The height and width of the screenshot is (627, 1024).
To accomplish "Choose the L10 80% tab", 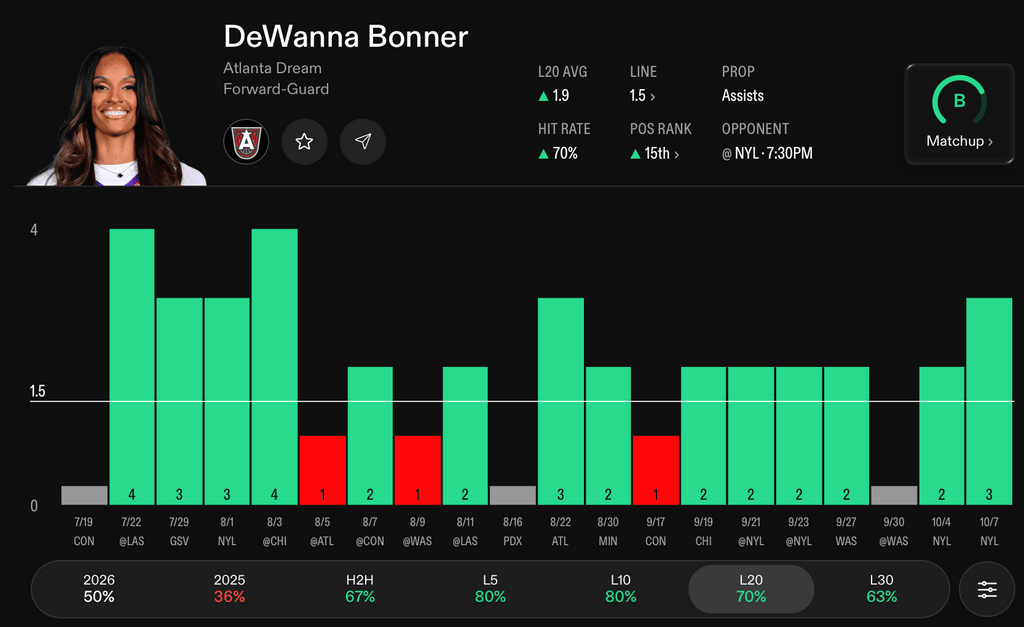I will 620,588.
